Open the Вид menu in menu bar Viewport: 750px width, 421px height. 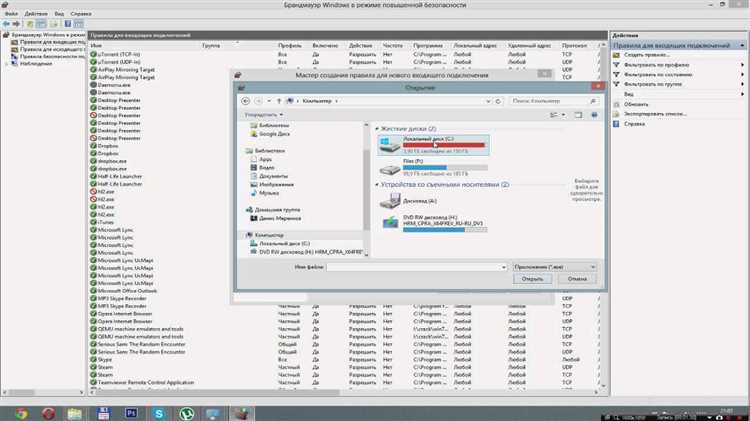point(59,14)
